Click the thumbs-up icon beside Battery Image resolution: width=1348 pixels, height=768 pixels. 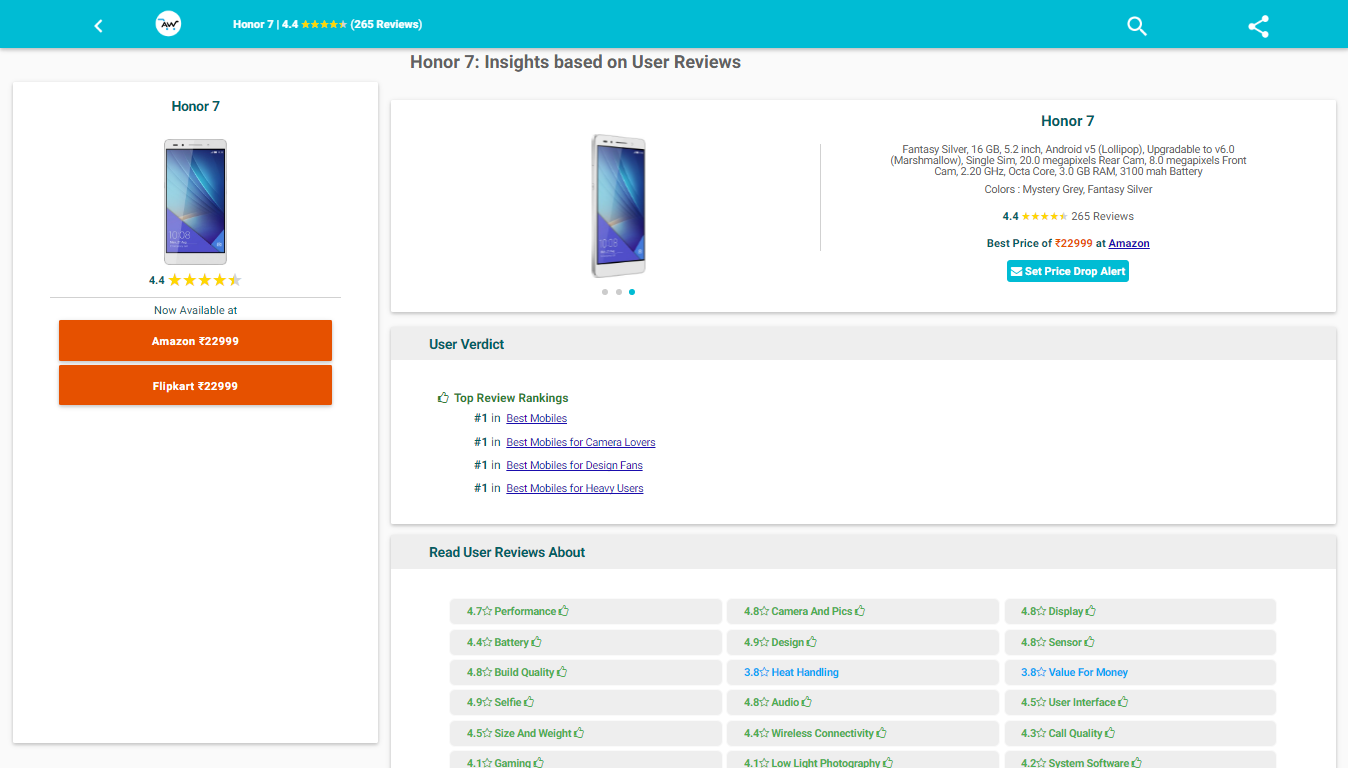(537, 642)
